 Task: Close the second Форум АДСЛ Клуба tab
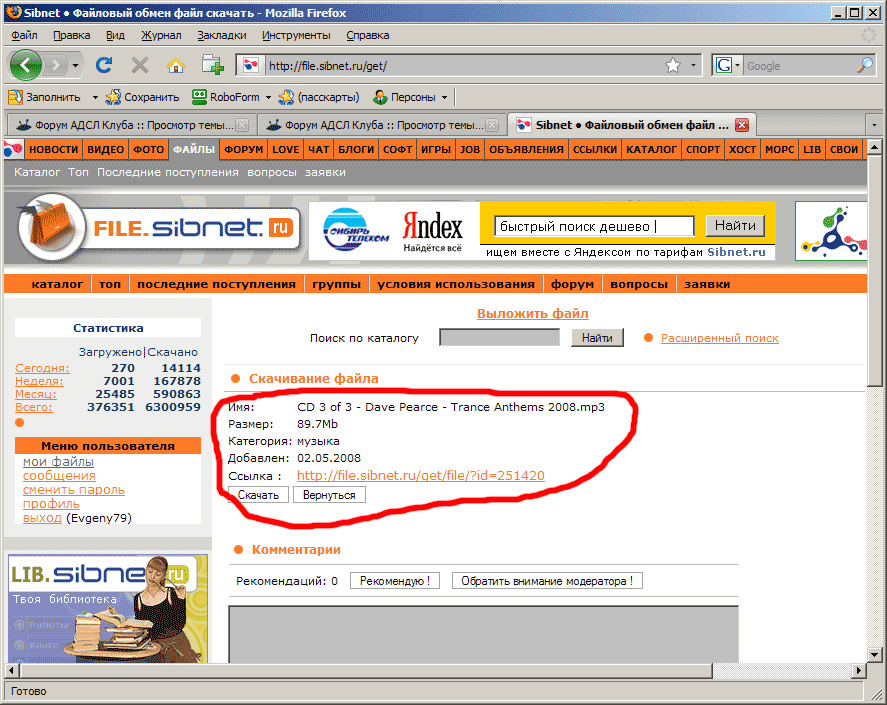(x=492, y=125)
